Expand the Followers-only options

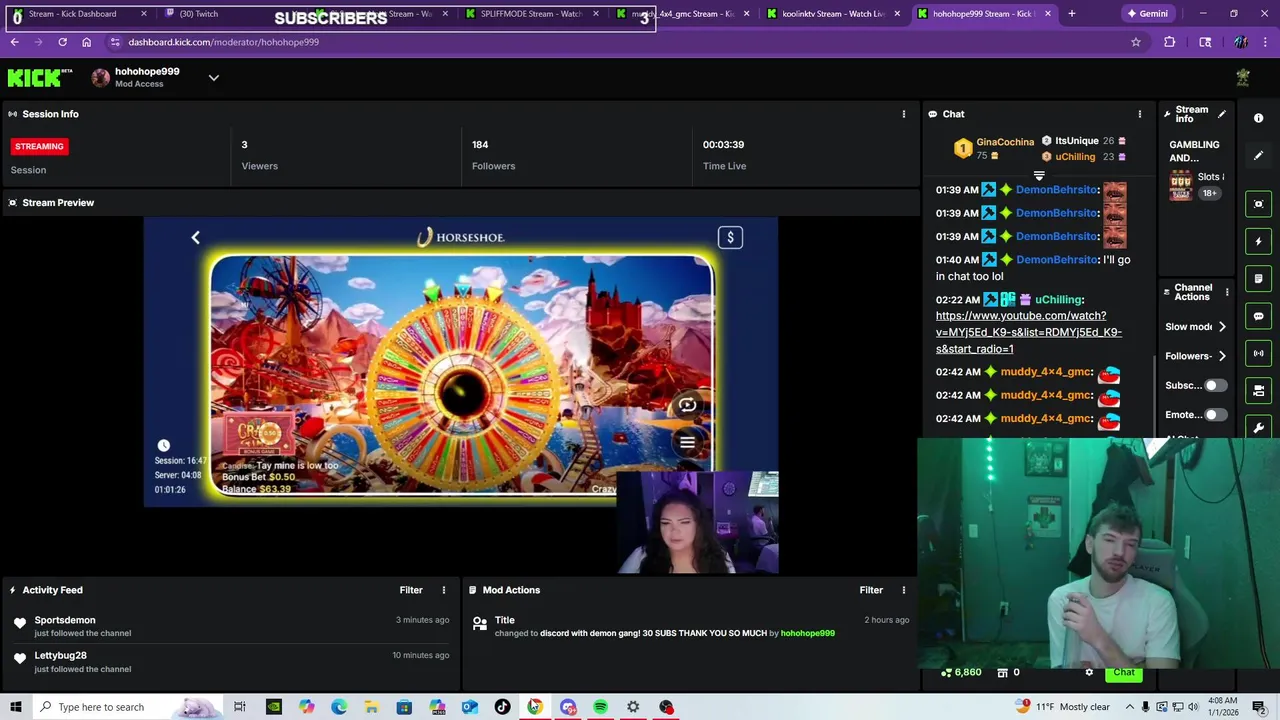(x=1222, y=356)
